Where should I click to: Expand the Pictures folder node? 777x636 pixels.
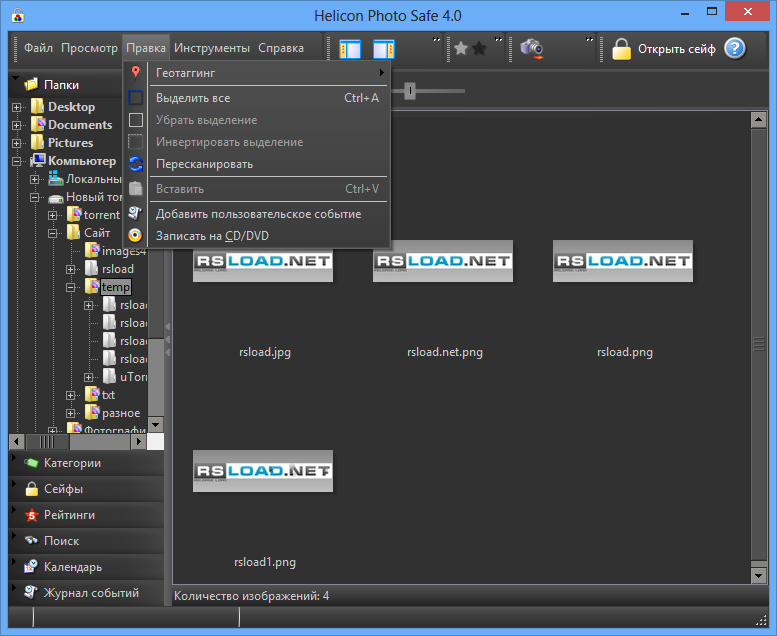(x=16, y=143)
